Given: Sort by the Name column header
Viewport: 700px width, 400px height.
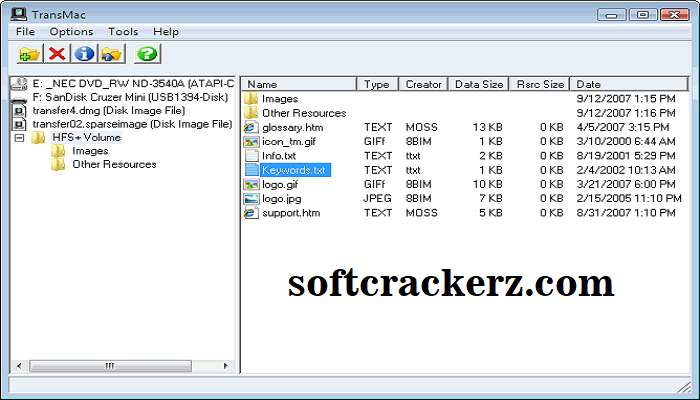Looking at the screenshot, I should [299, 84].
